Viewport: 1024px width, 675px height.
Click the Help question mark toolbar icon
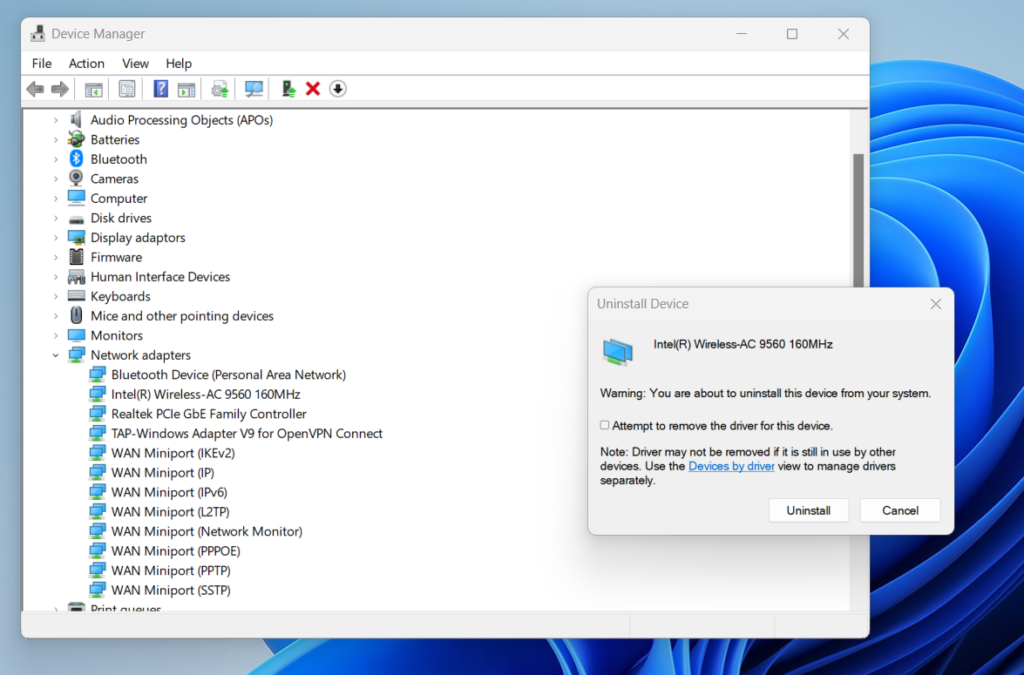pos(160,89)
